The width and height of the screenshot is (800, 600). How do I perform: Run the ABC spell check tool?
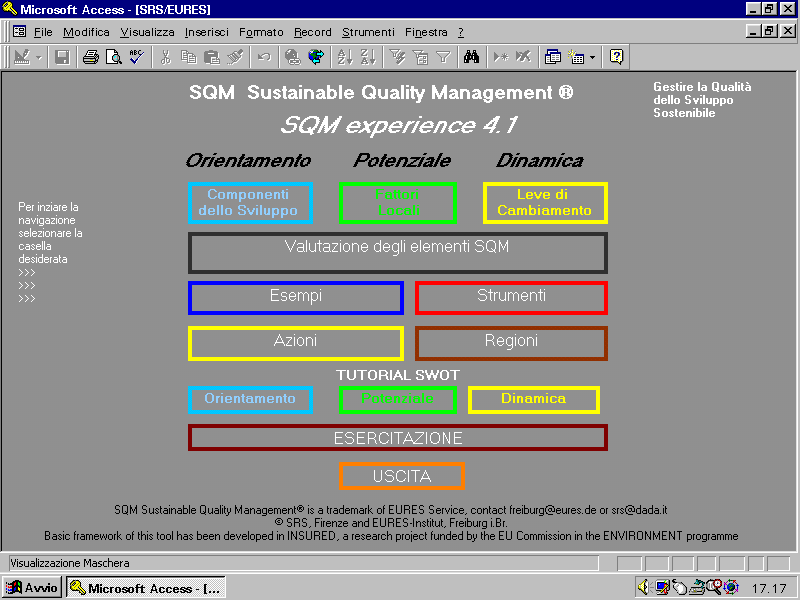point(136,57)
